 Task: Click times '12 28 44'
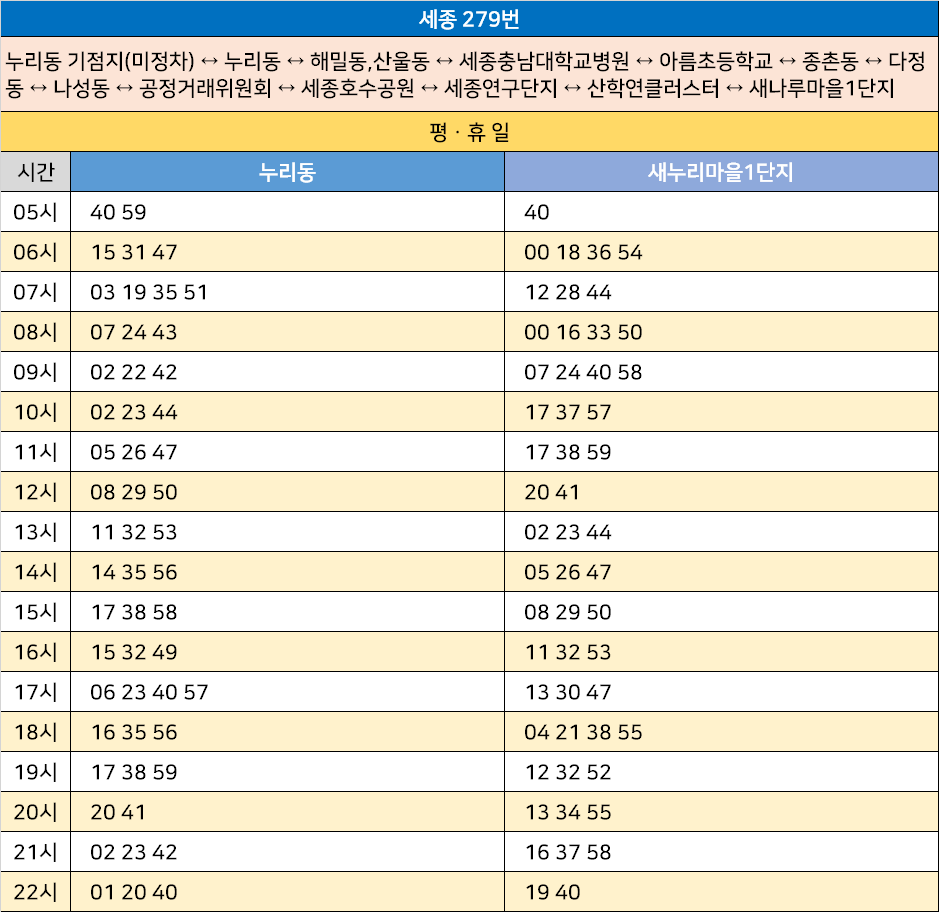568,292
